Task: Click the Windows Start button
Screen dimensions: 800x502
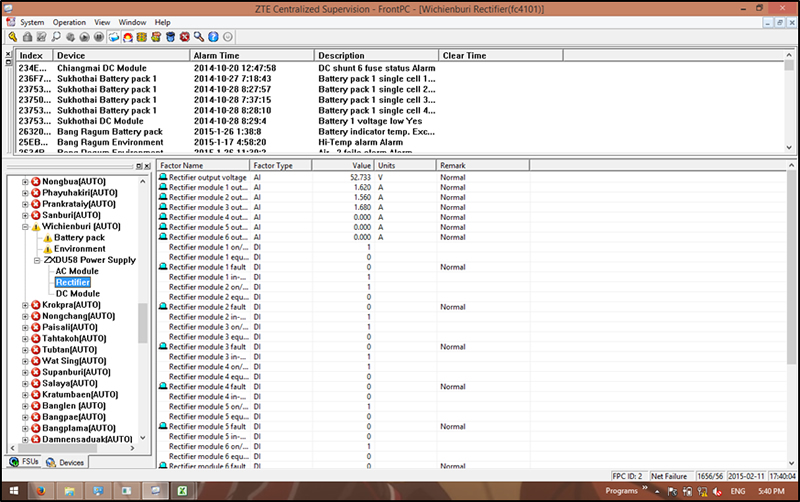Action: [x=12, y=492]
